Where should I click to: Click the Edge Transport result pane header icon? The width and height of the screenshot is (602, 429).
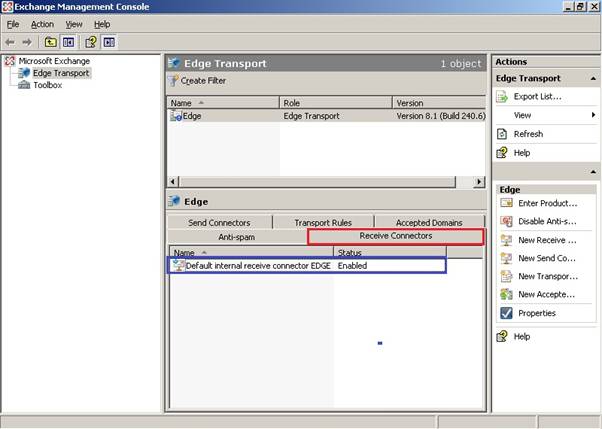tap(174, 63)
